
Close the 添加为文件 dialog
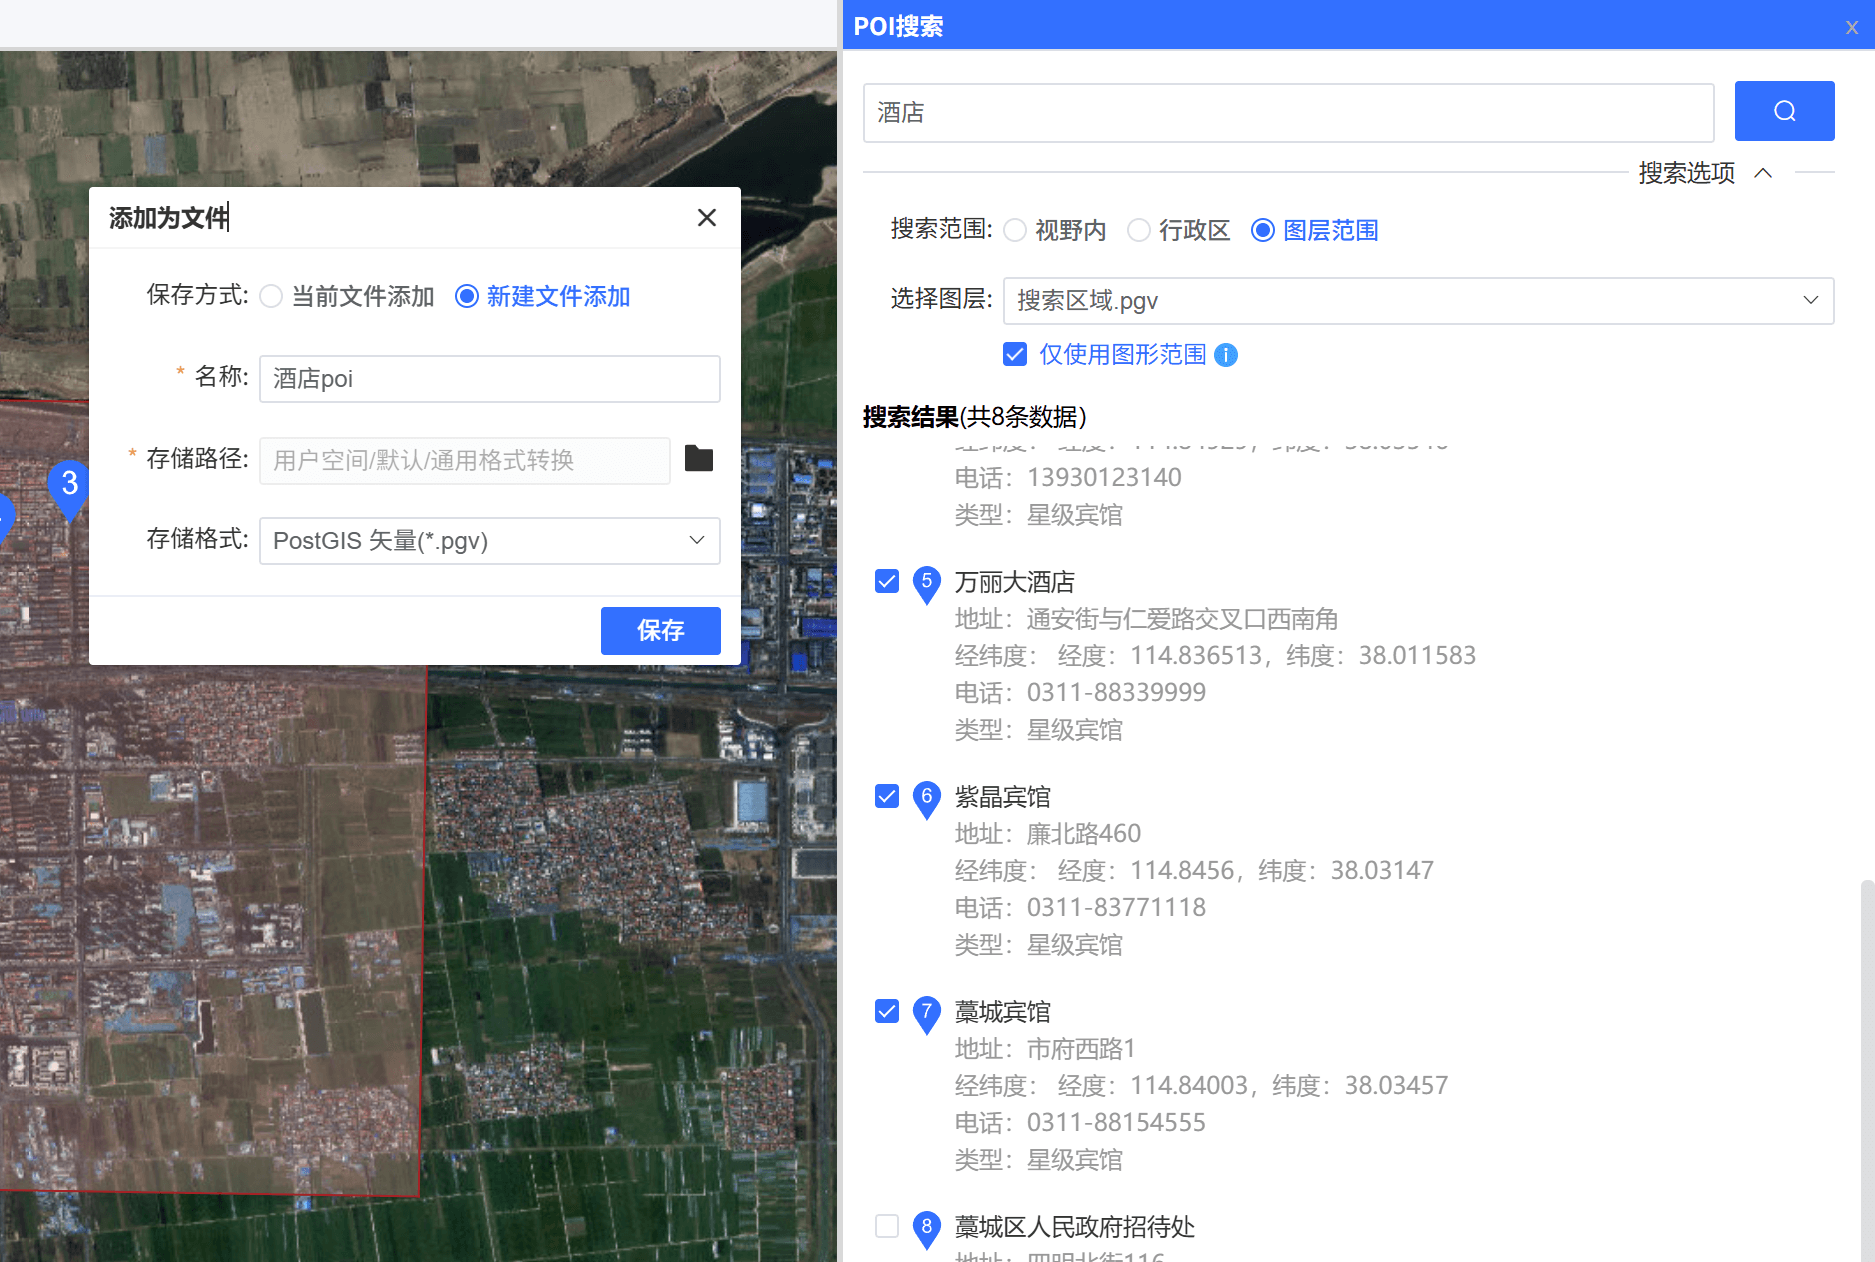(706, 218)
